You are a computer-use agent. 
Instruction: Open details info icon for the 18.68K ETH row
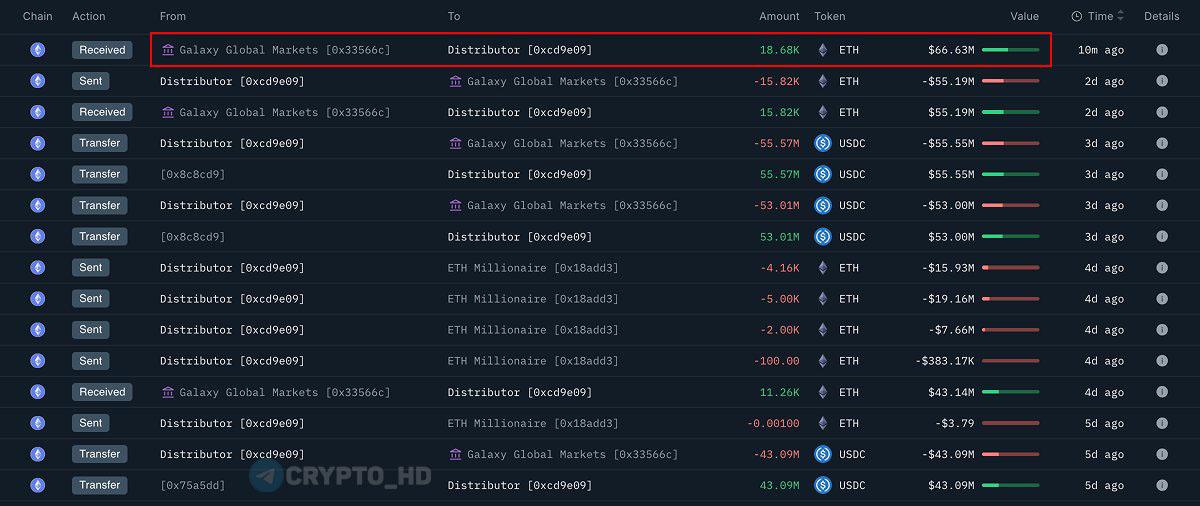pyautogui.click(x=1161, y=50)
